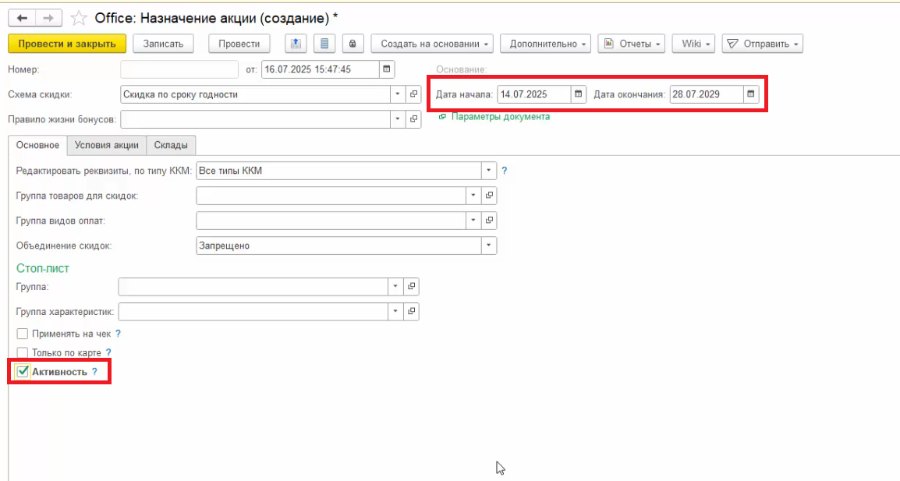Viewport: 900px width, 481px height.
Task: Click help question mark beside Применять на чек
Action: point(118,333)
